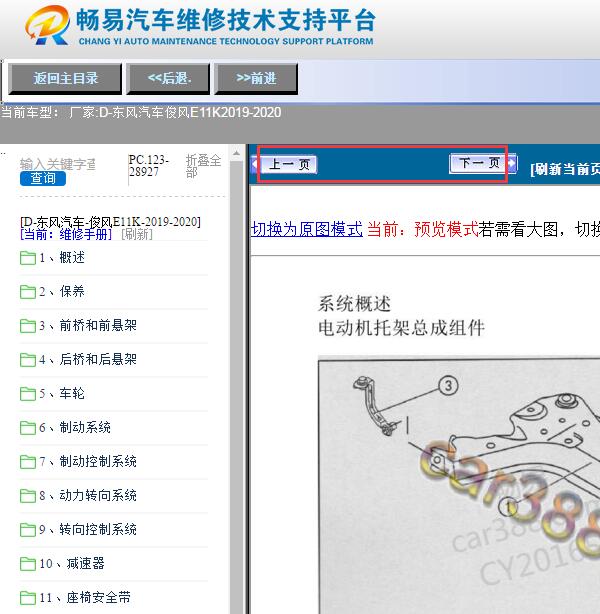
Task: Click [D-东风汽车-俊风E11K-2019-2020] sidebar title
Action: pos(110,222)
